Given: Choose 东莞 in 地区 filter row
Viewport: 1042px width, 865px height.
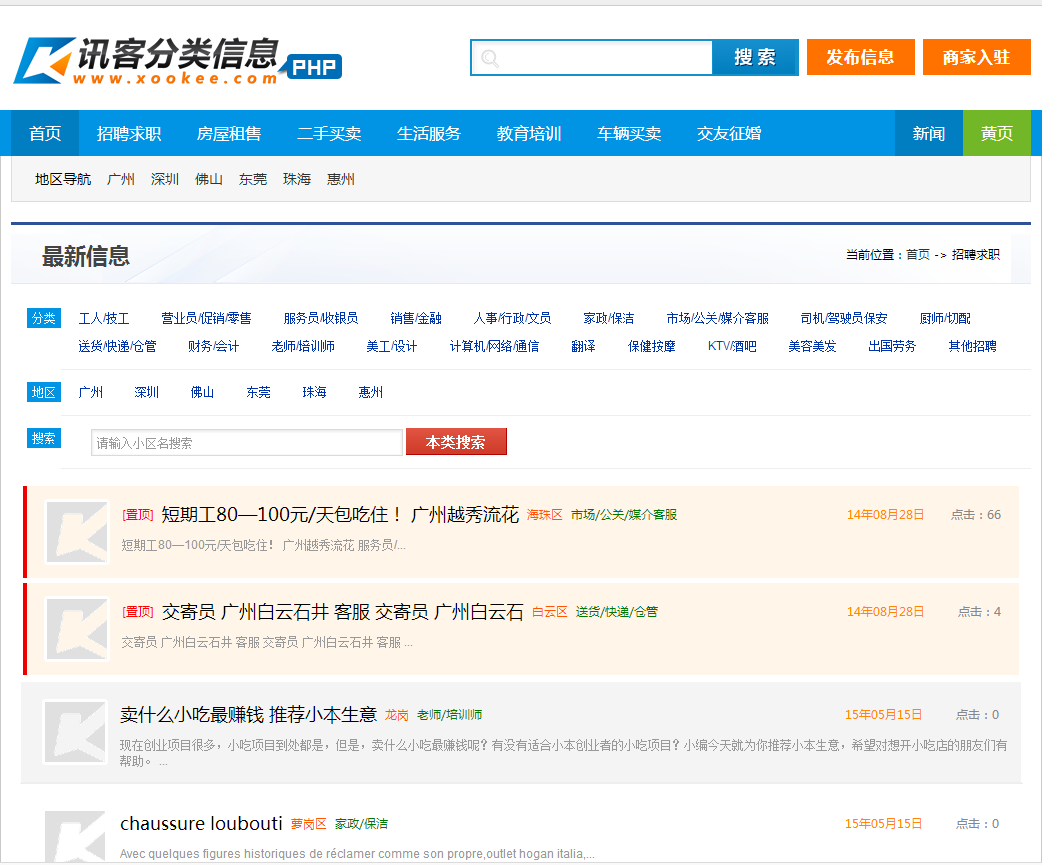Looking at the screenshot, I should pyautogui.click(x=259, y=392).
